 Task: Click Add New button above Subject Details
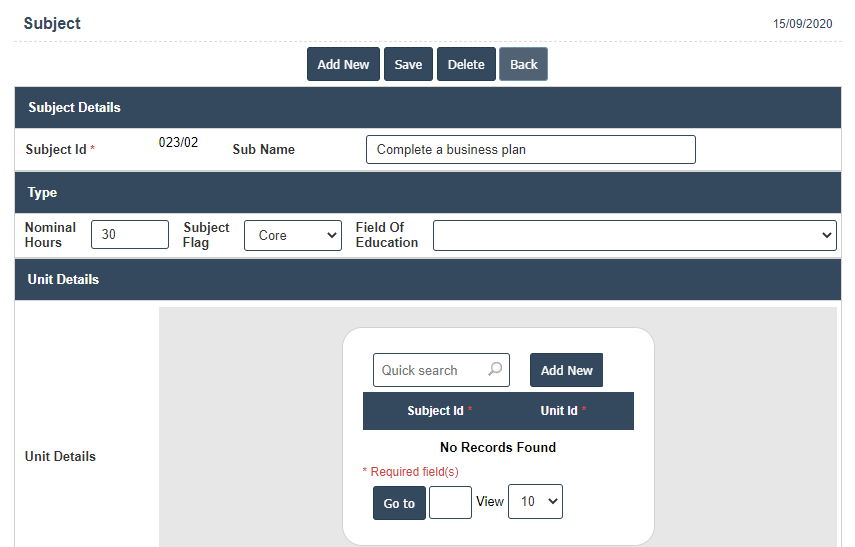343,64
